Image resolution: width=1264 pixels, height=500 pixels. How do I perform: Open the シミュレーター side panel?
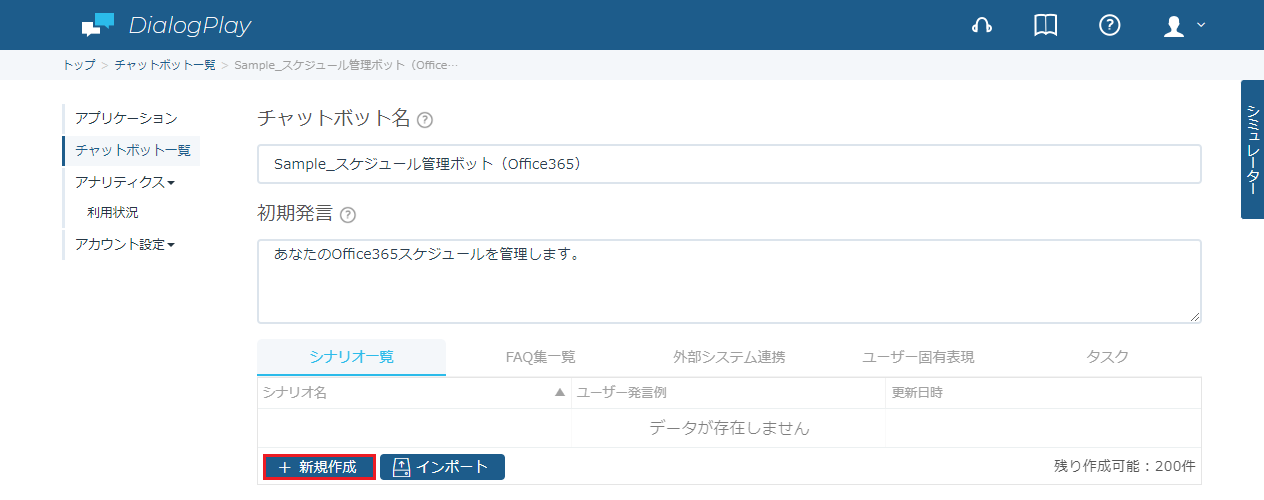click(x=1252, y=149)
